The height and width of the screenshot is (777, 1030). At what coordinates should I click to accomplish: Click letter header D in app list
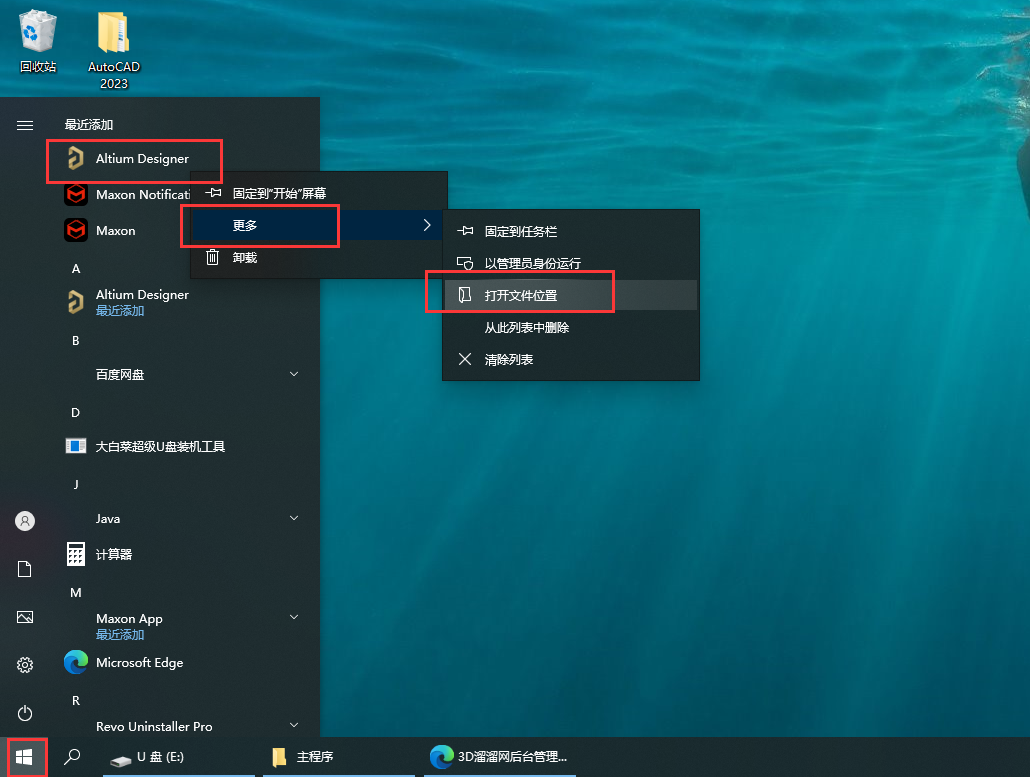coord(76,412)
